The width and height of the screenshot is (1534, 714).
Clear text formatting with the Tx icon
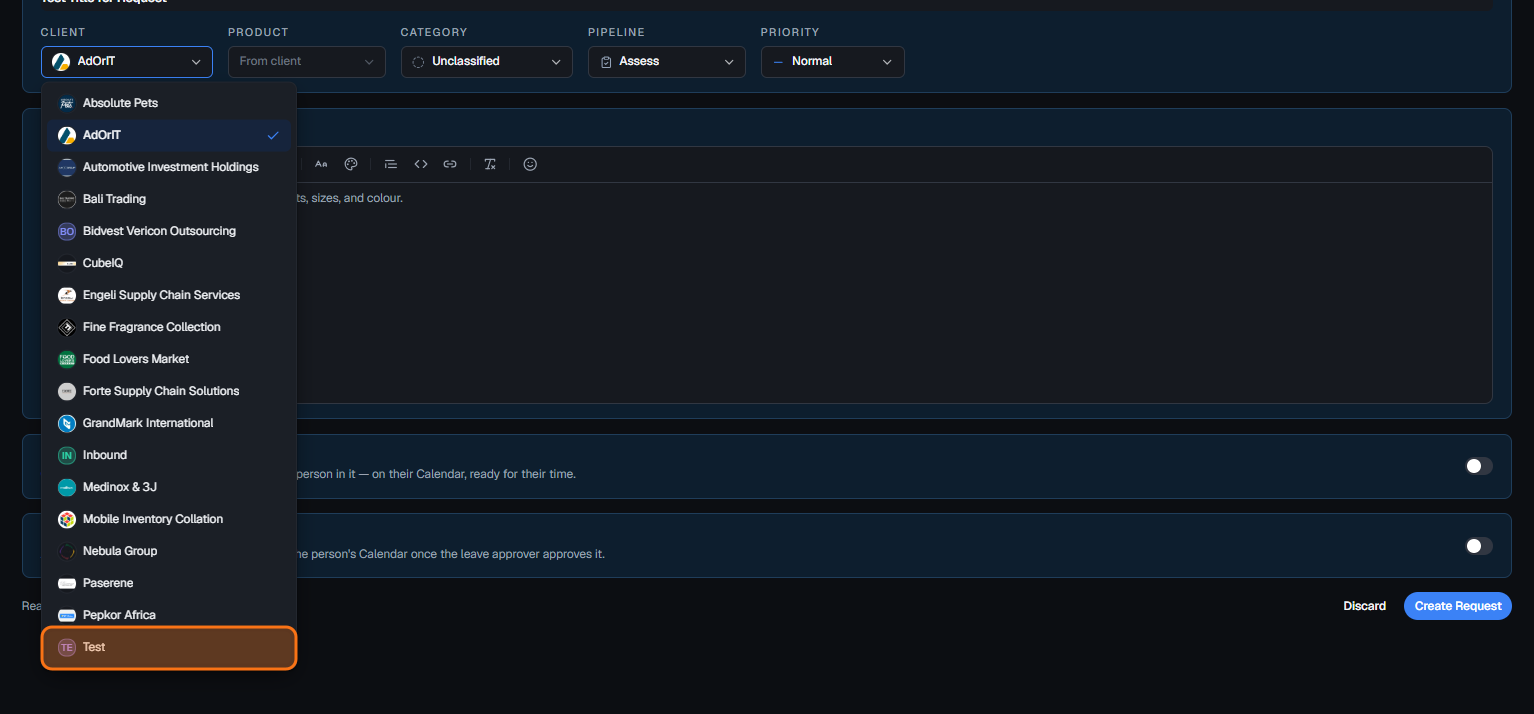click(x=490, y=164)
